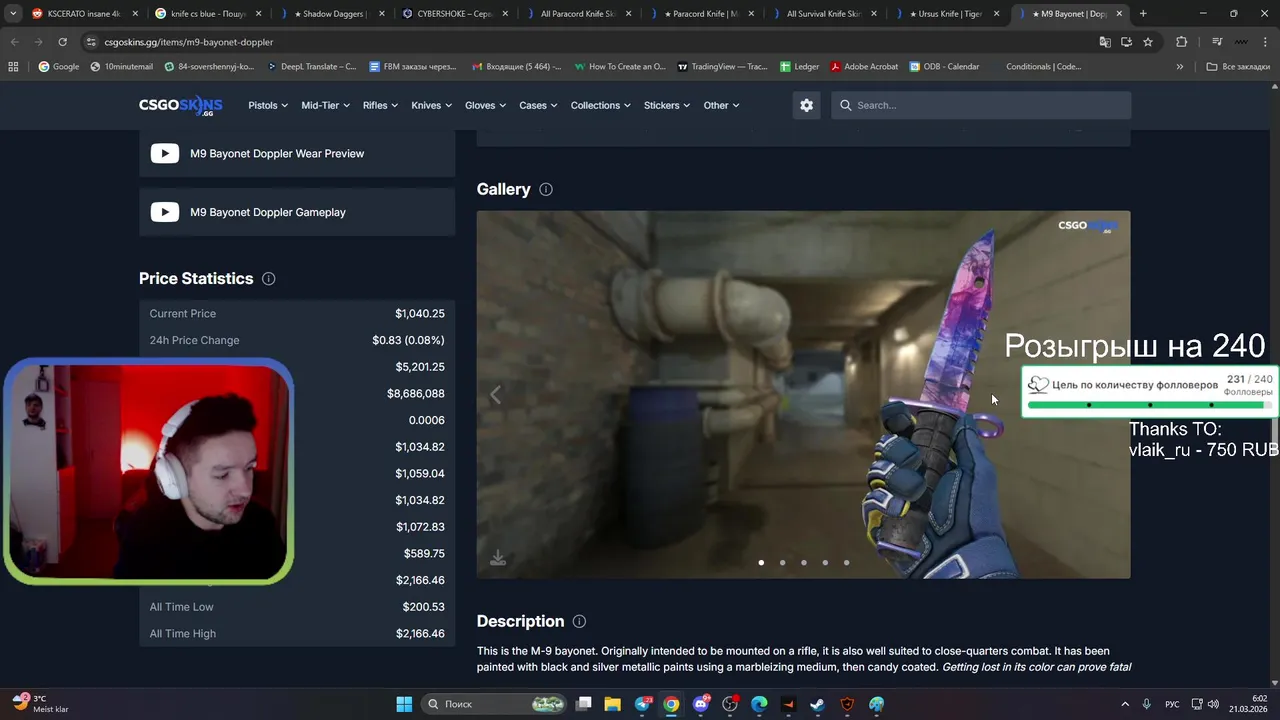Open the Все закладки bookmarks folder
The image size is (1280, 720).
coord(1238,66)
